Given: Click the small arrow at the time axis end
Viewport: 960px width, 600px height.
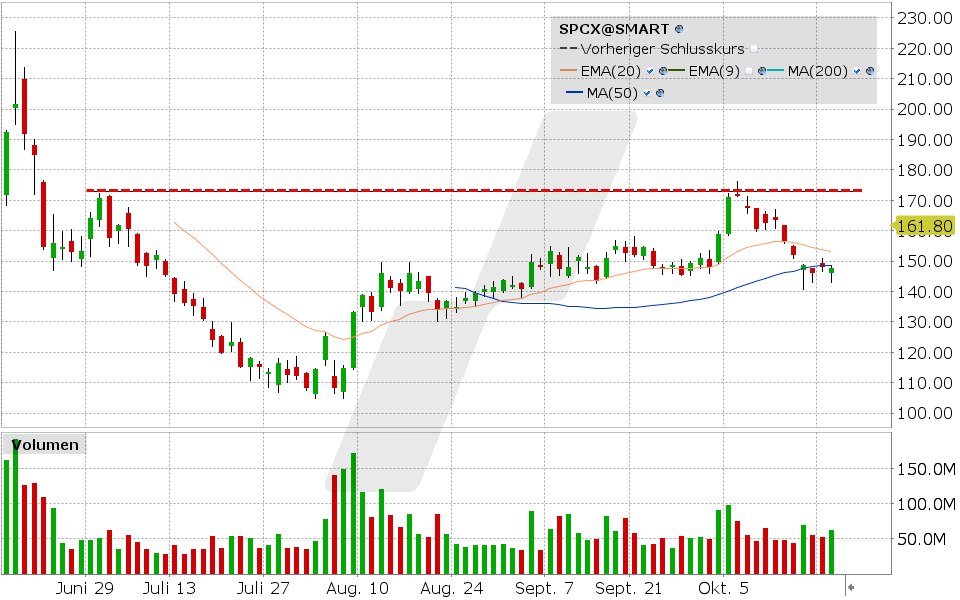Looking at the screenshot, I should (x=850, y=587).
